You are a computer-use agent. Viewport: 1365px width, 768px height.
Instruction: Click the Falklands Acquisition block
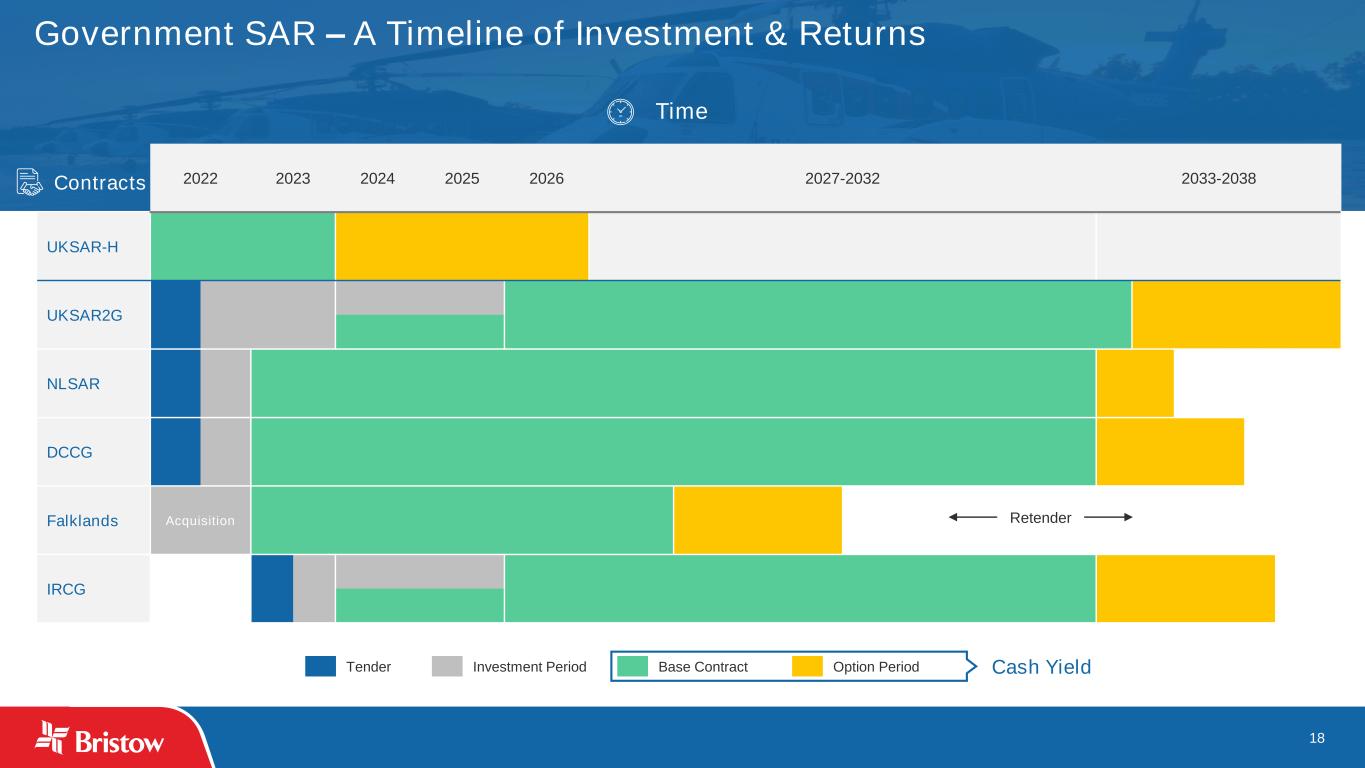200,520
